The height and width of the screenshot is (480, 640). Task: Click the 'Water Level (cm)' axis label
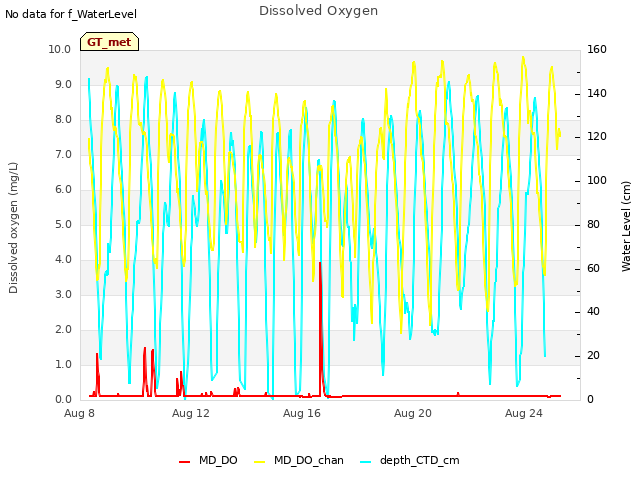626,227
